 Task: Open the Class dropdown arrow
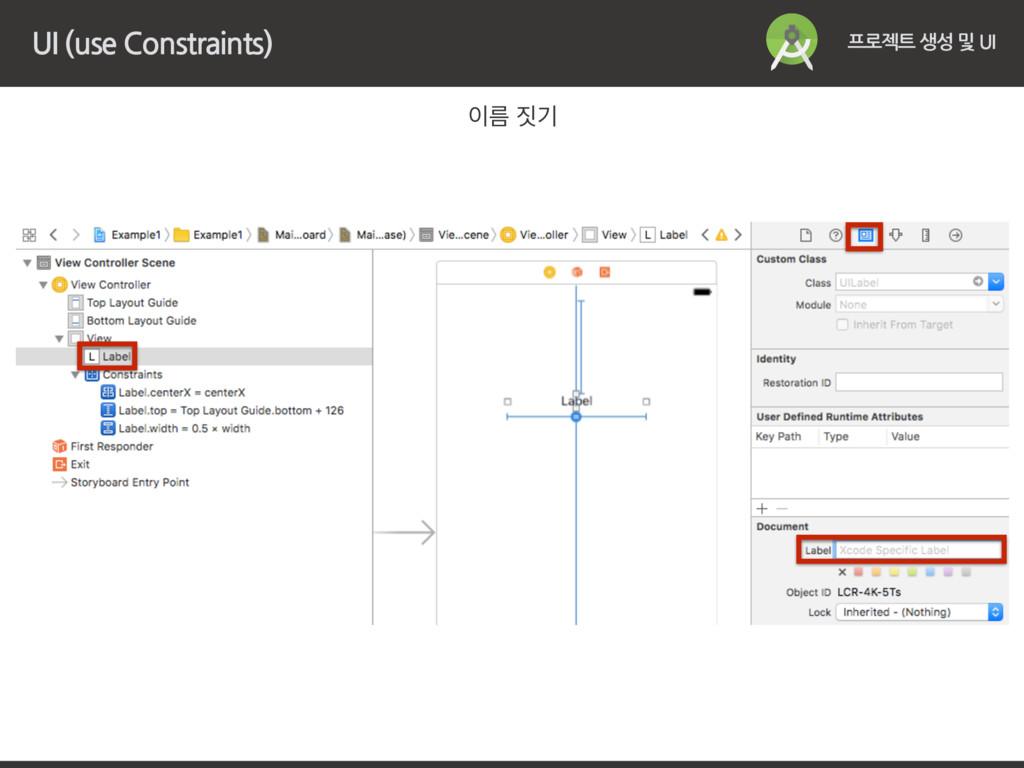point(996,282)
